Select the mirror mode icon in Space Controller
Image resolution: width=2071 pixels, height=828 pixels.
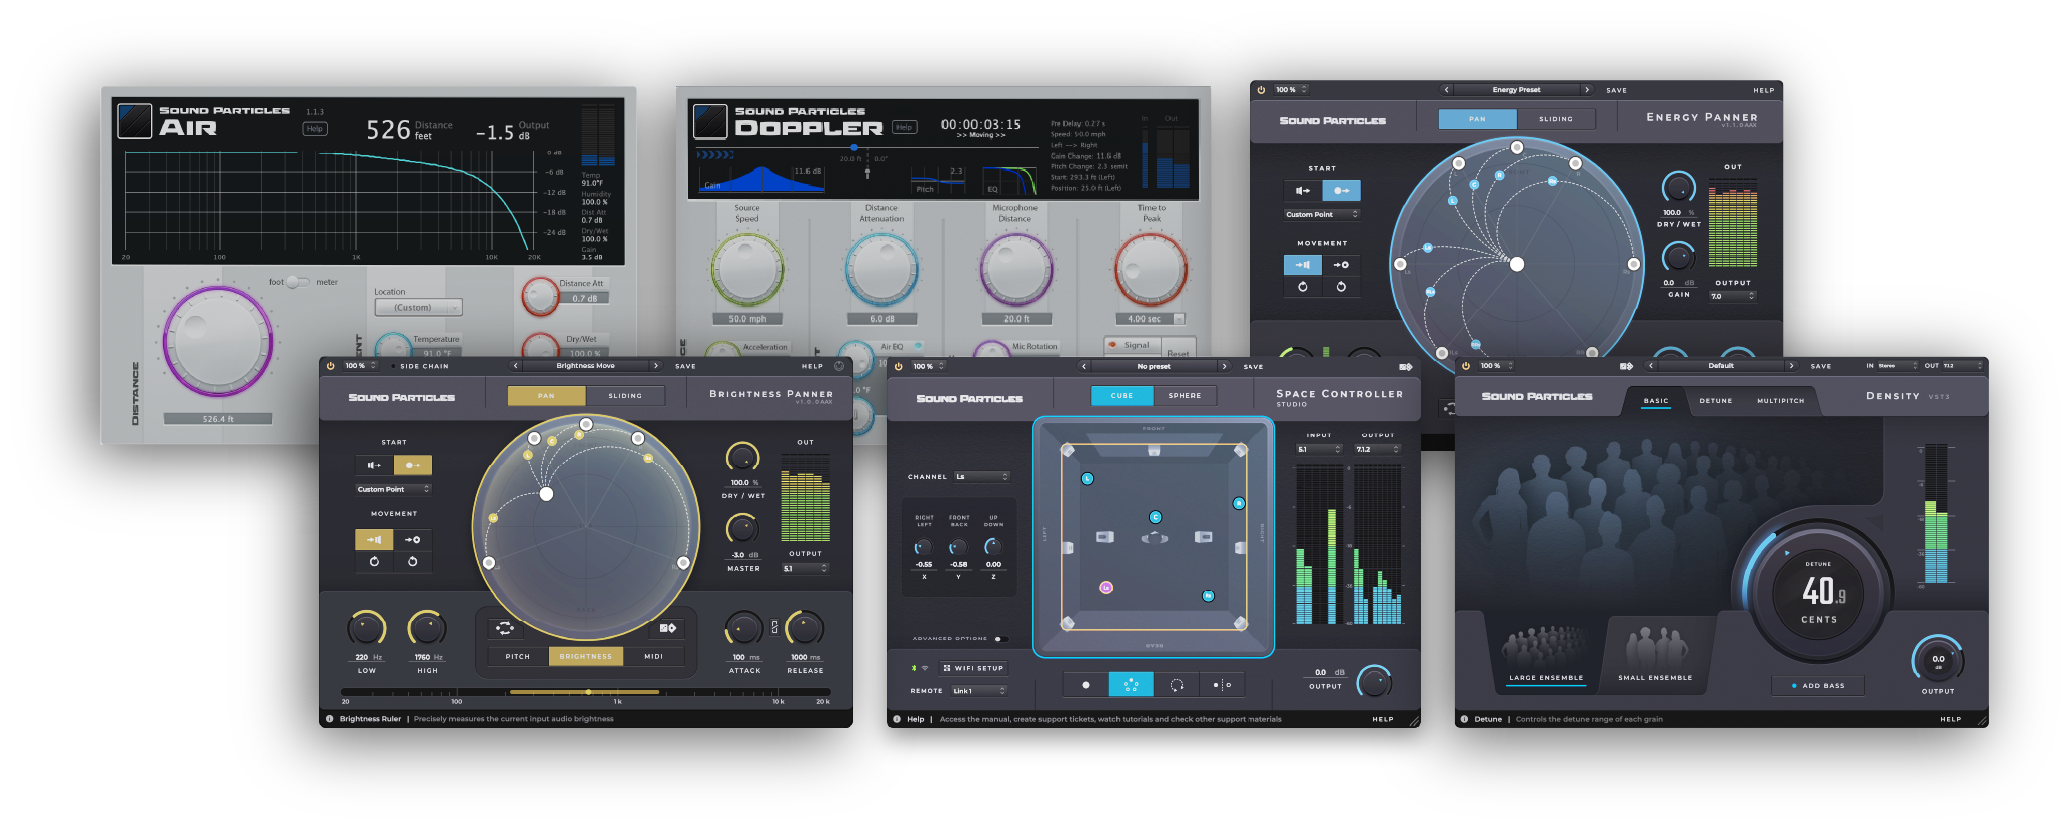click(x=1222, y=685)
